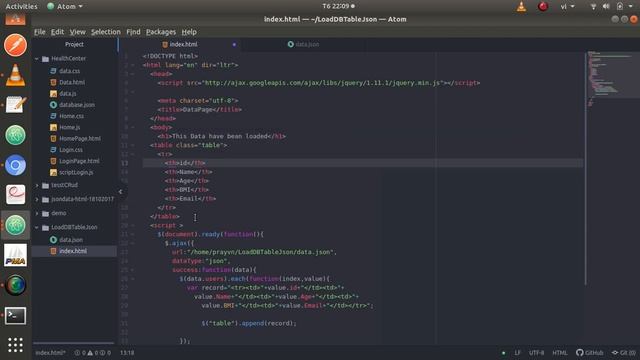Click the code minimap
640x360 pixels.
(x=612, y=78)
